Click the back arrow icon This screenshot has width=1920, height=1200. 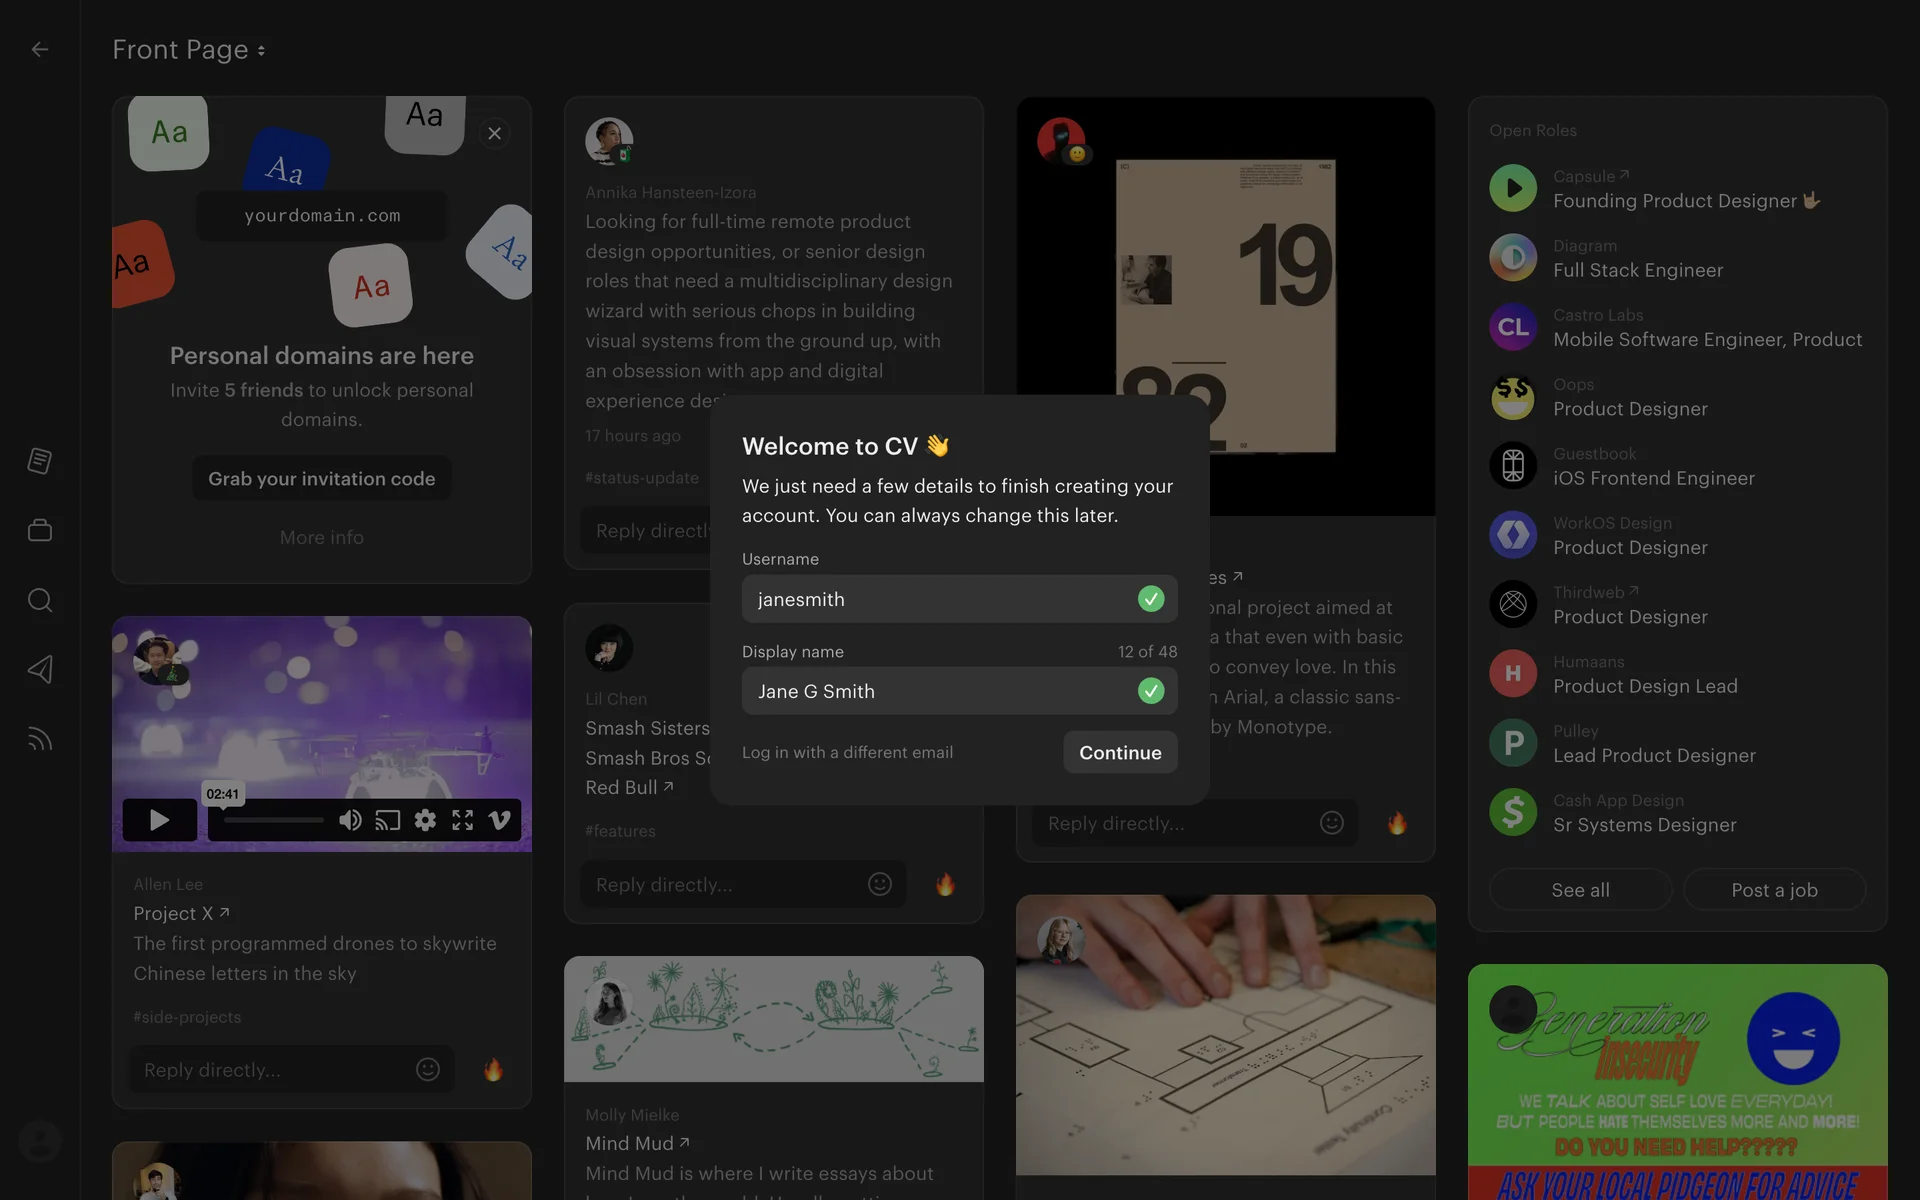(40, 49)
